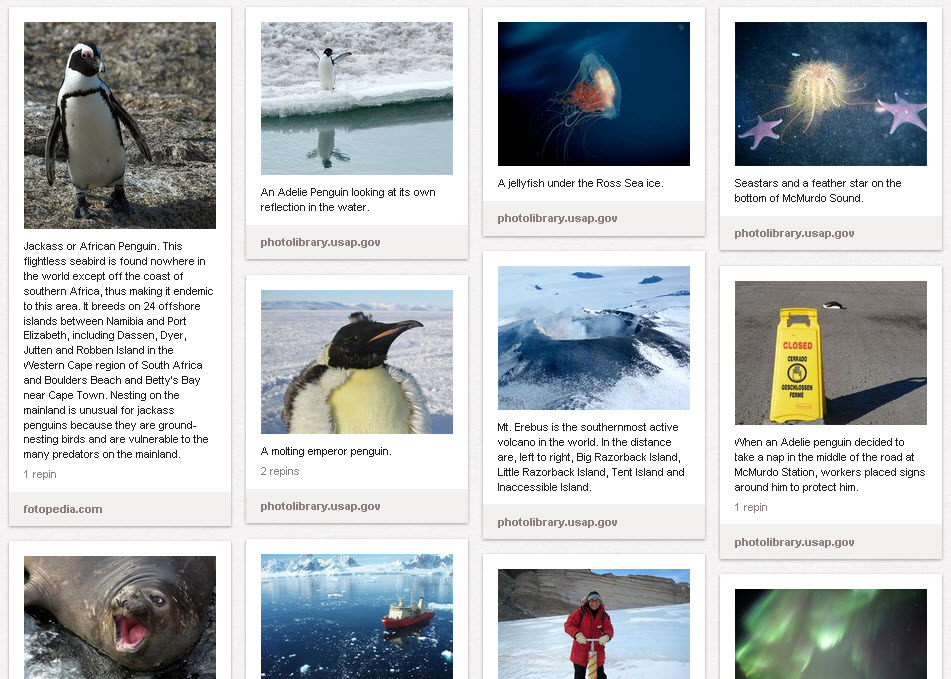Visit fotopedia.com source link
951x679 pixels.
pos(62,509)
